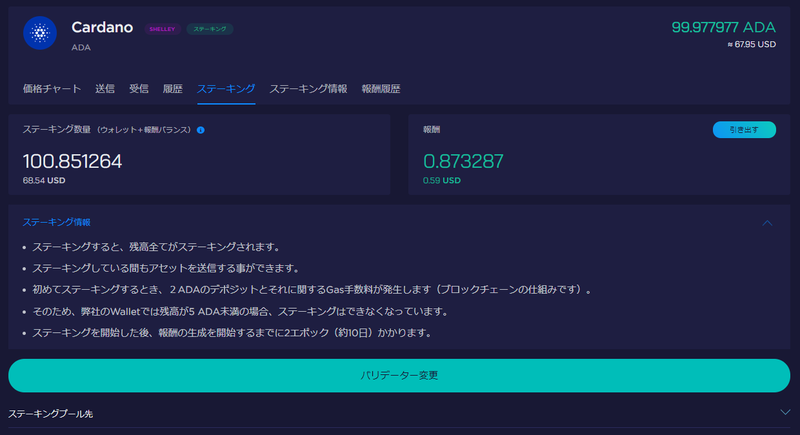The width and height of the screenshot is (800, 435).
Task: Click the バリデーター変更 button
Action: click(399, 375)
